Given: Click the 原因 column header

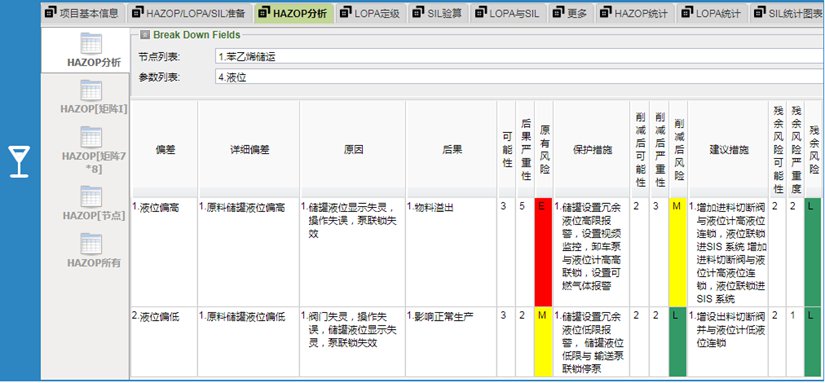Looking at the screenshot, I should click(353, 149).
